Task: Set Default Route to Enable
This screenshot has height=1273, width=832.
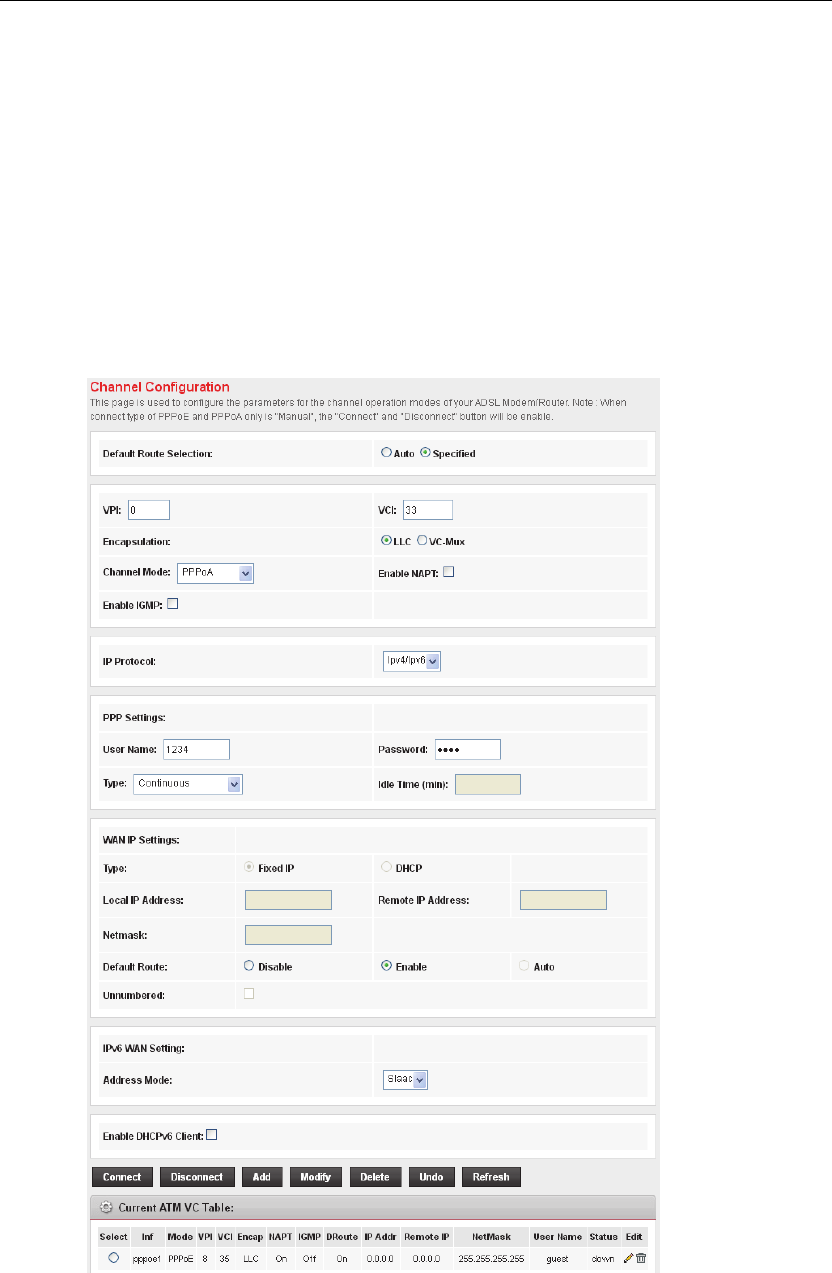Action: pyautogui.click(x=386, y=966)
